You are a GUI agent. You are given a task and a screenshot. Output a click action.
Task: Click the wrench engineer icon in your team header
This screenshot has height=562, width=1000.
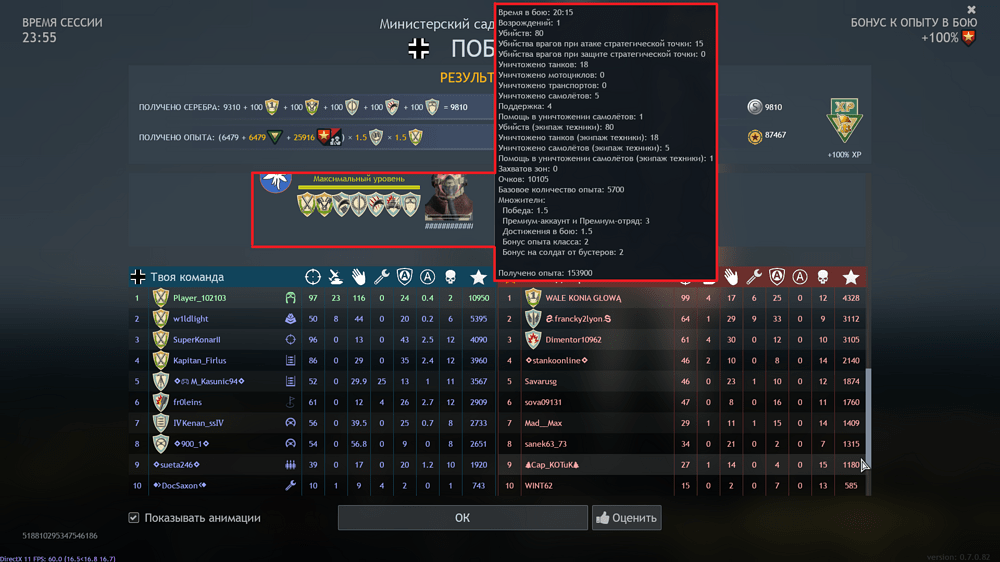coord(381,277)
